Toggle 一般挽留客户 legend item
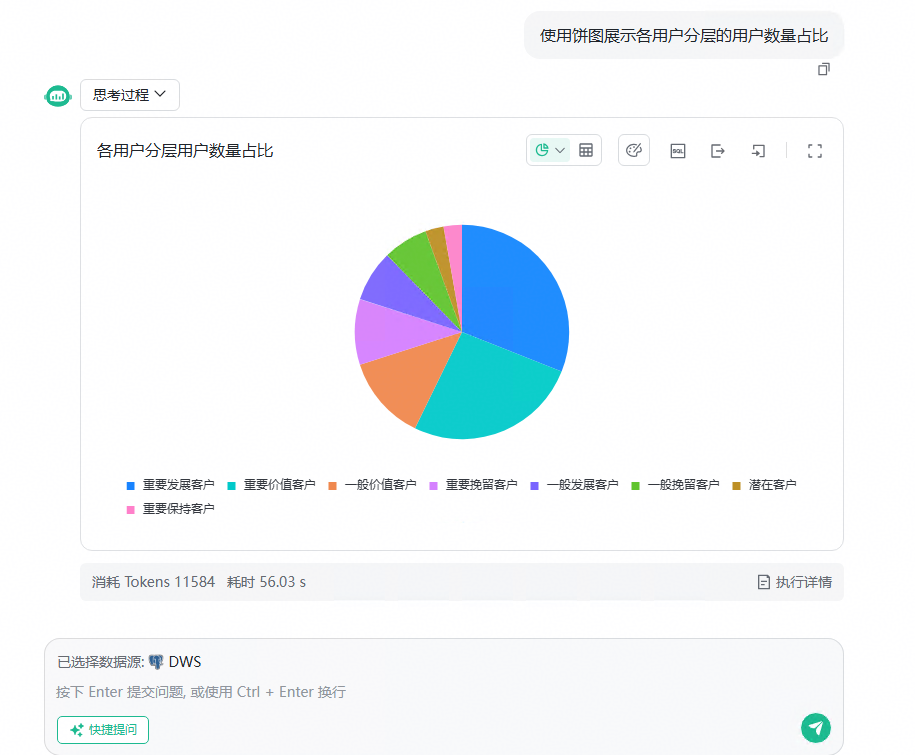 pyautogui.click(x=675, y=485)
